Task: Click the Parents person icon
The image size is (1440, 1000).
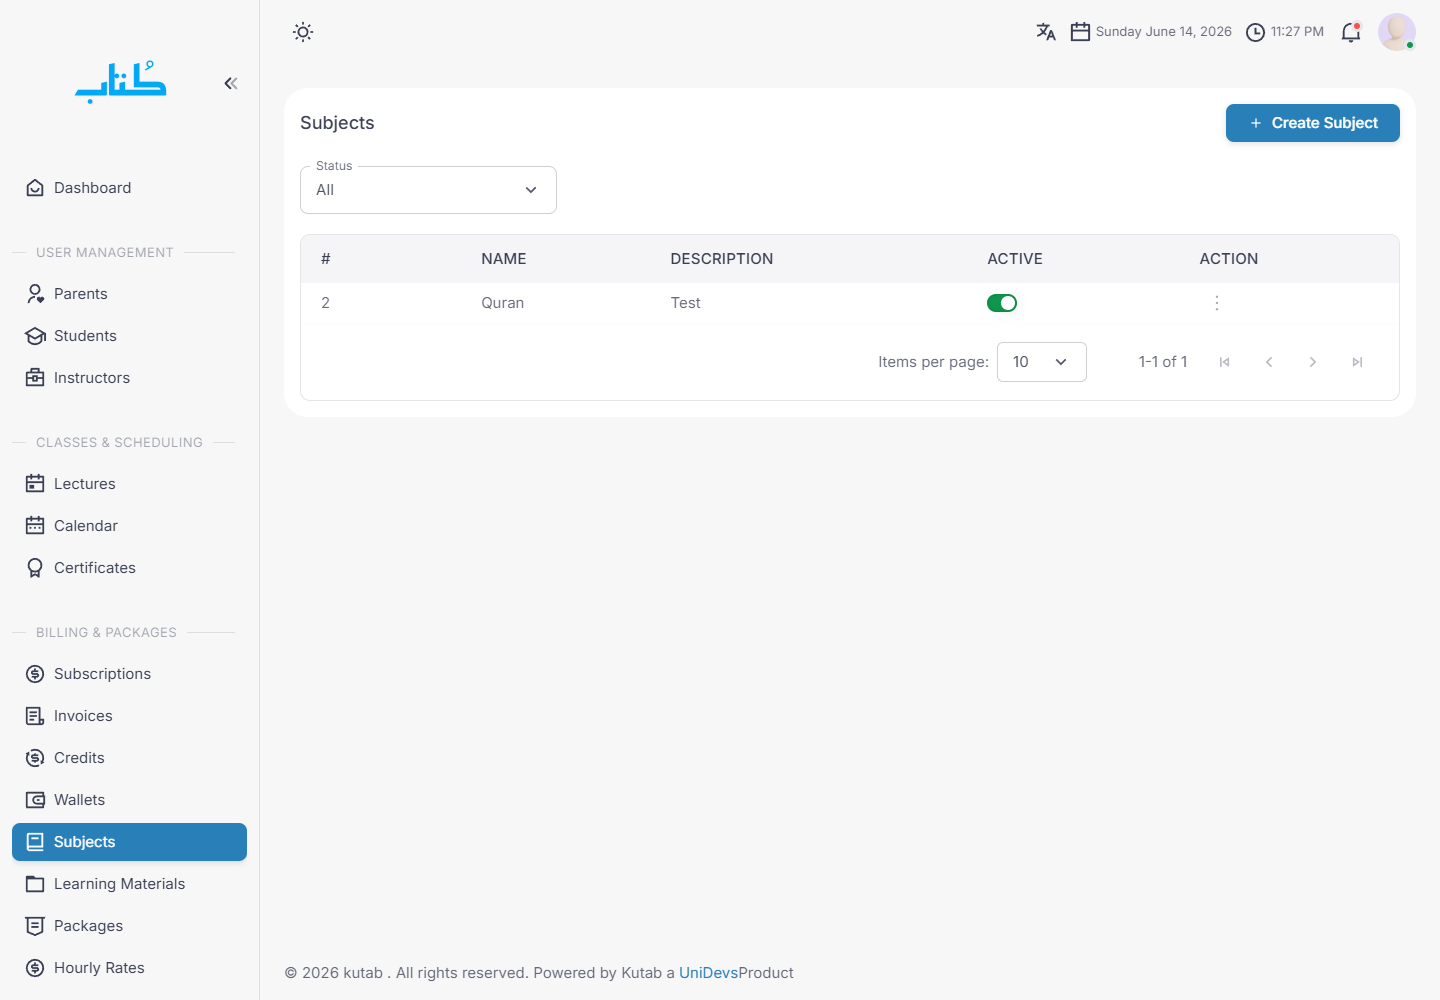Action: tap(35, 294)
